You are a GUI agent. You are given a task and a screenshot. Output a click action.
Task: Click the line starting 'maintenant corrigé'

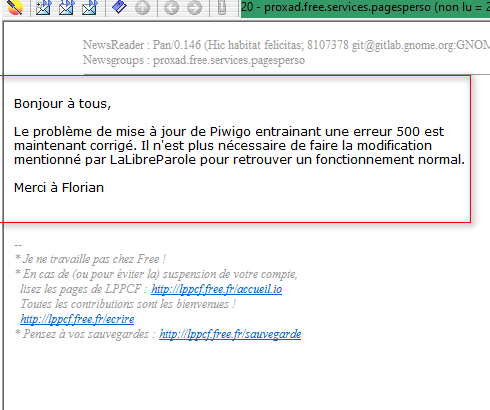point(223,146)
